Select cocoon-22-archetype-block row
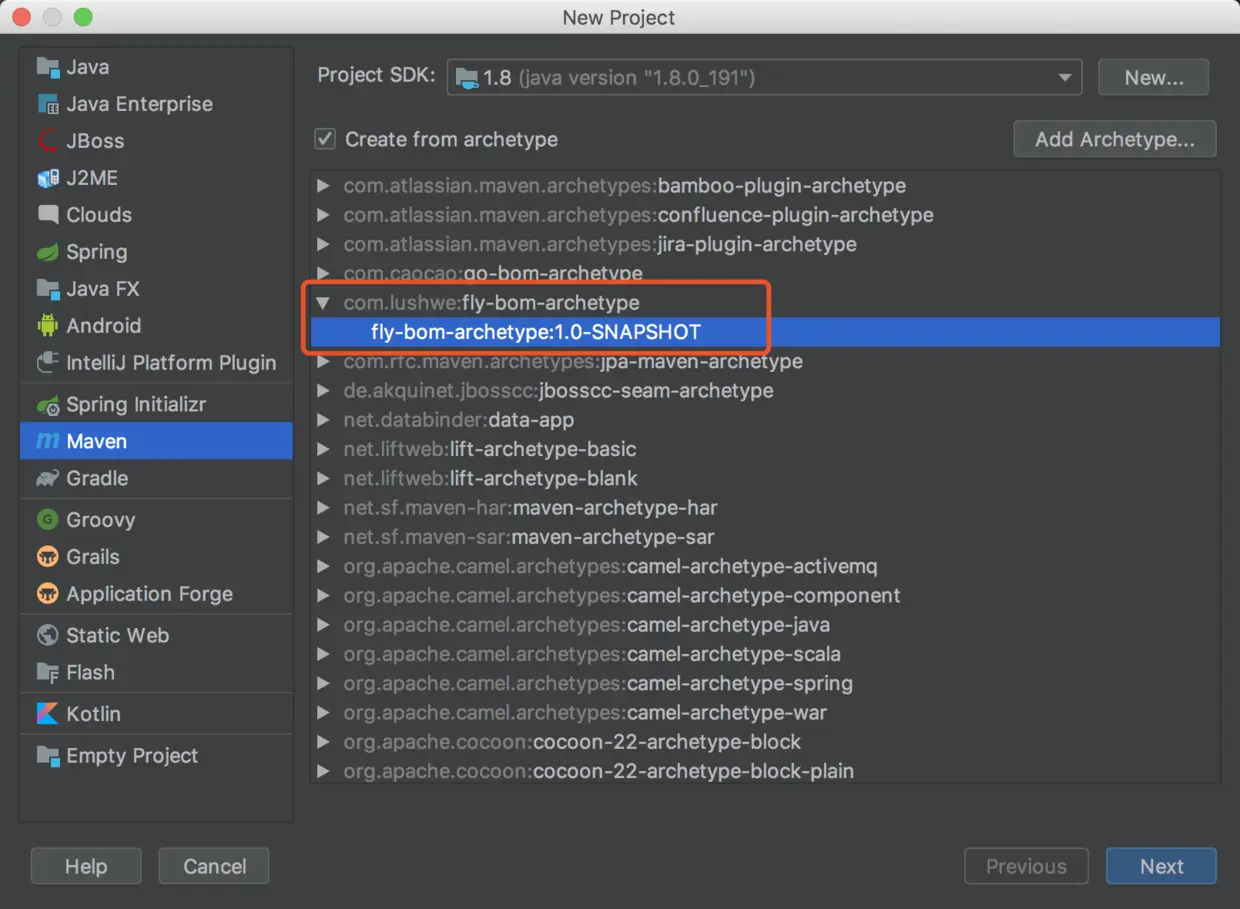This screenshot has width=1240, height=909. coord(765,742)
